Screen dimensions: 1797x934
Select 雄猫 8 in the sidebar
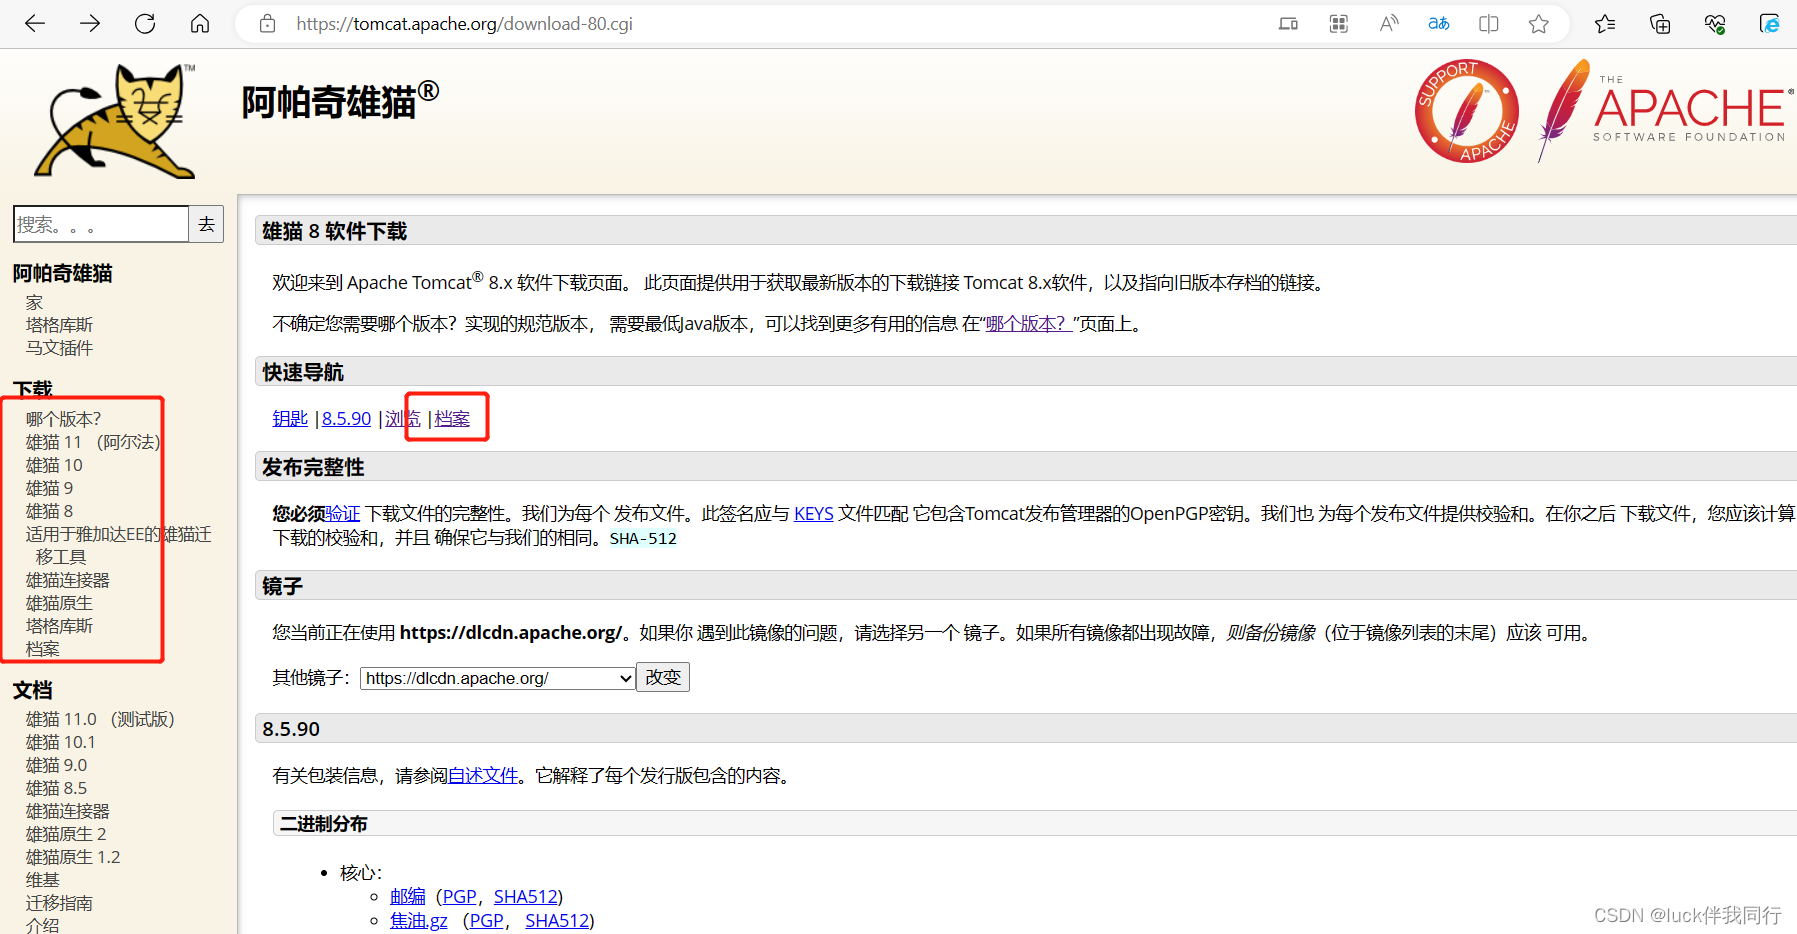[x=48, y=511]
